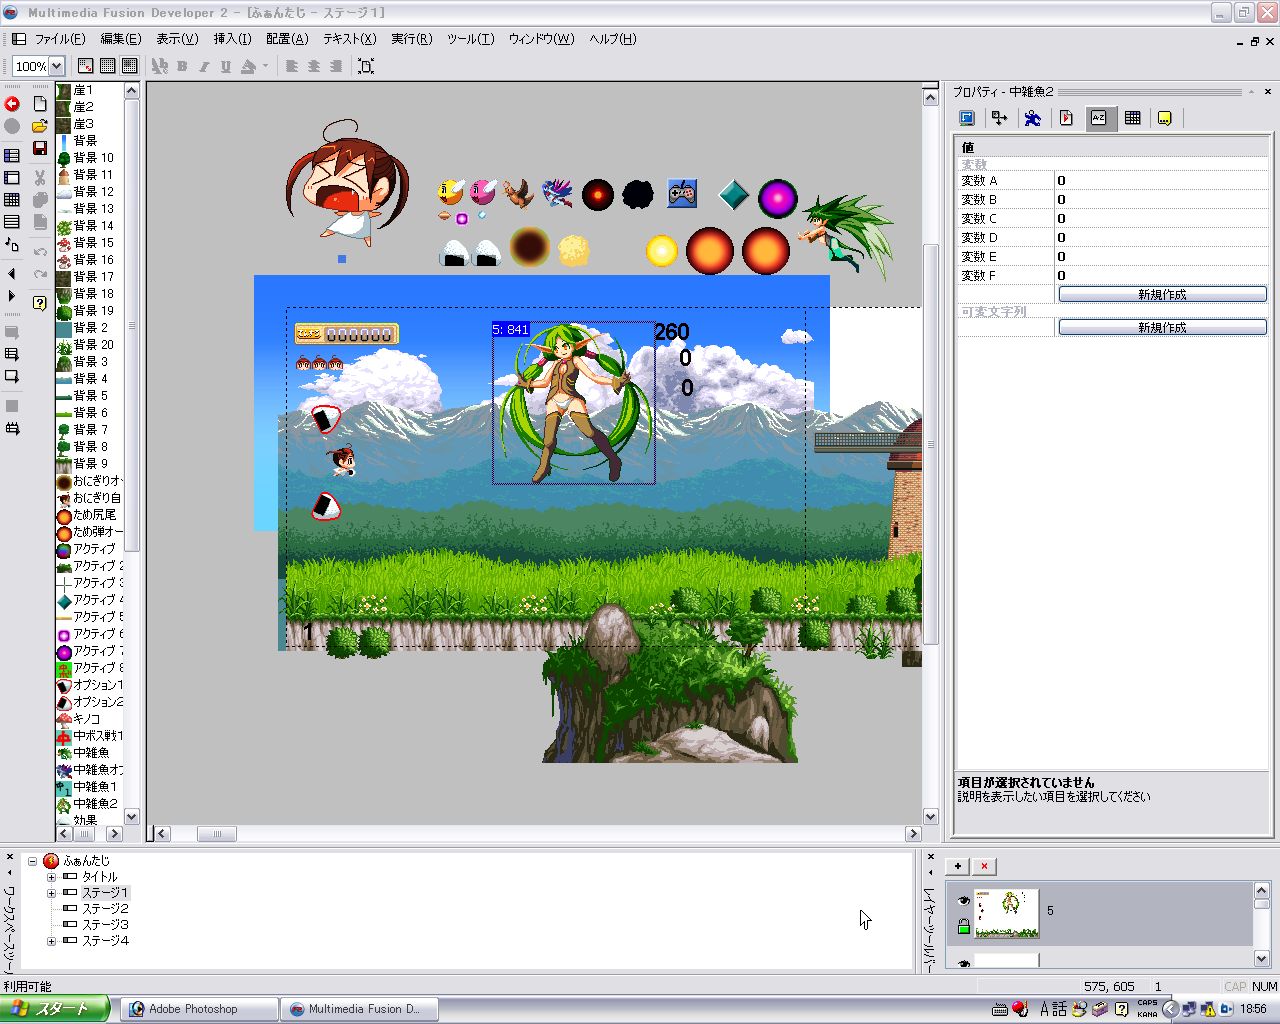
Task: Click the calendar-style icon at bottom of left toolbar
Action: coord(12,429)
